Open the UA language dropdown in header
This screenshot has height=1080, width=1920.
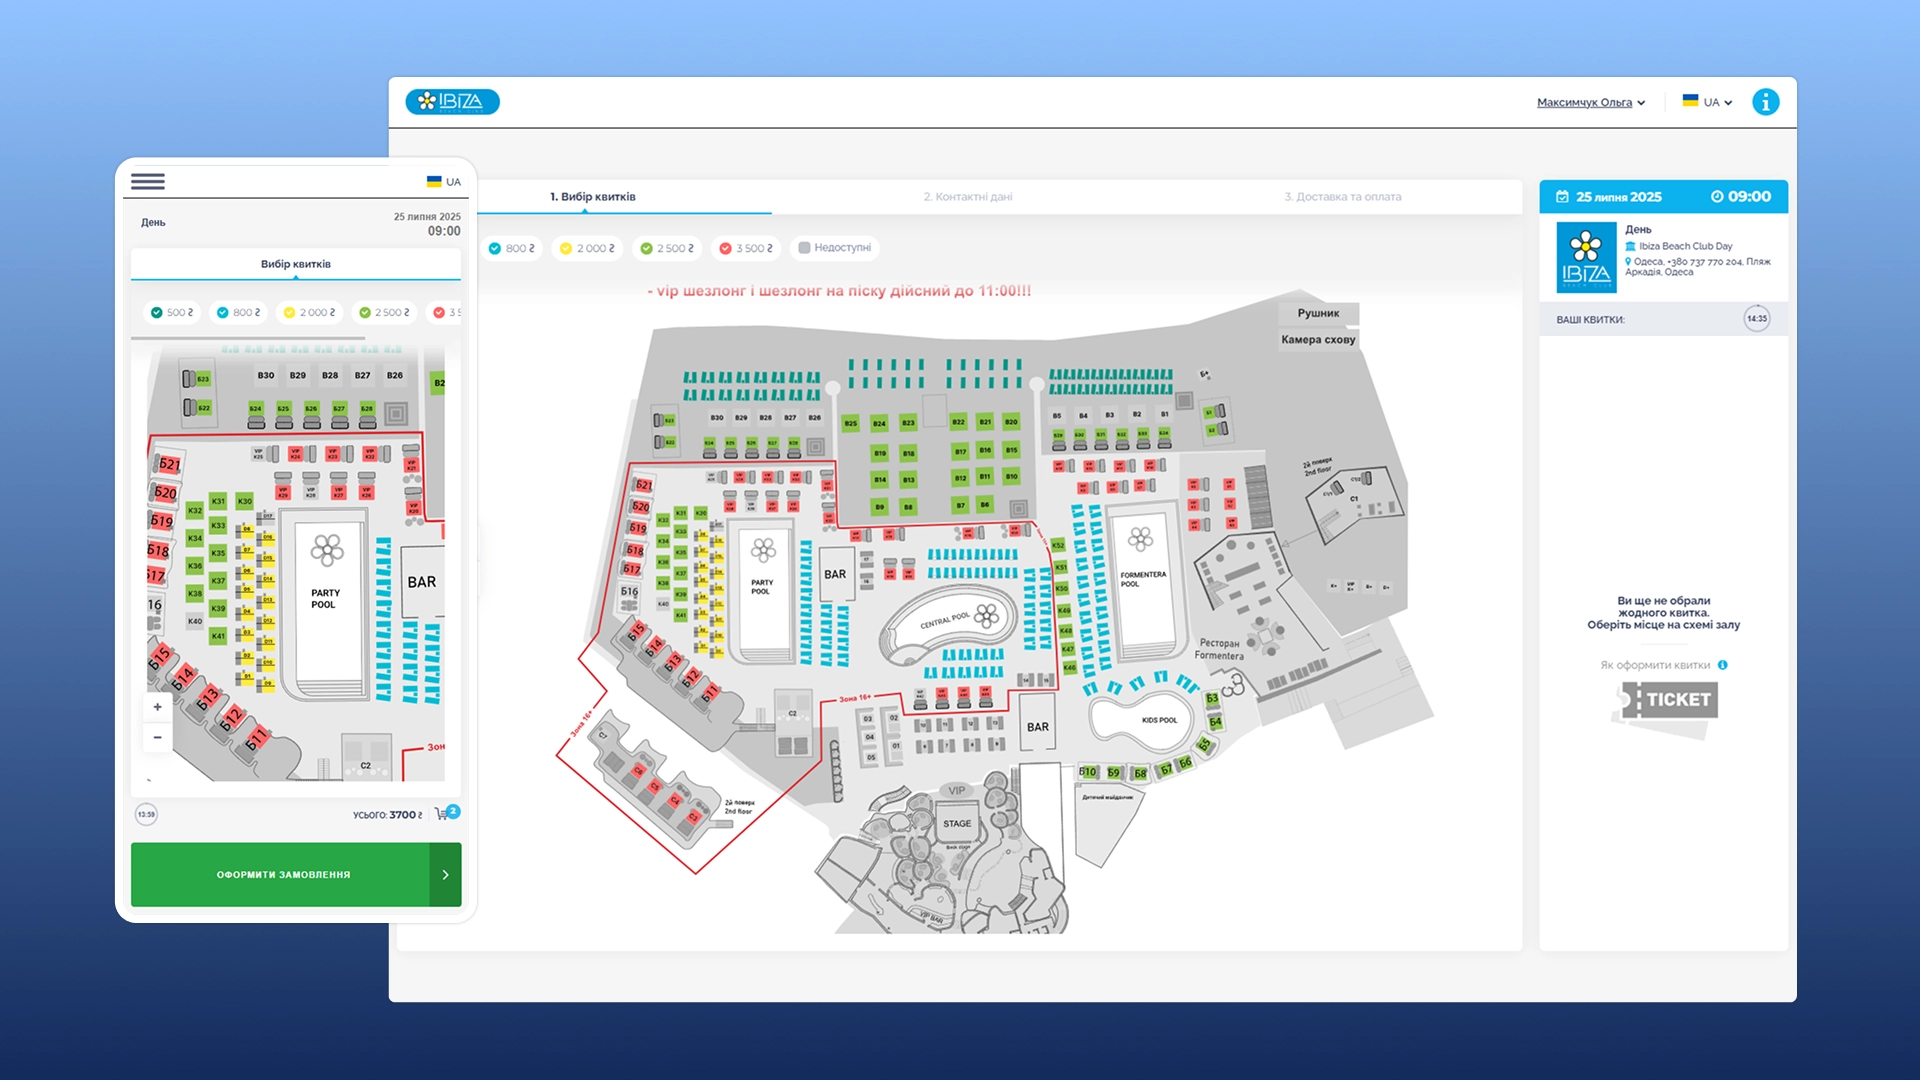point(1707,102)
